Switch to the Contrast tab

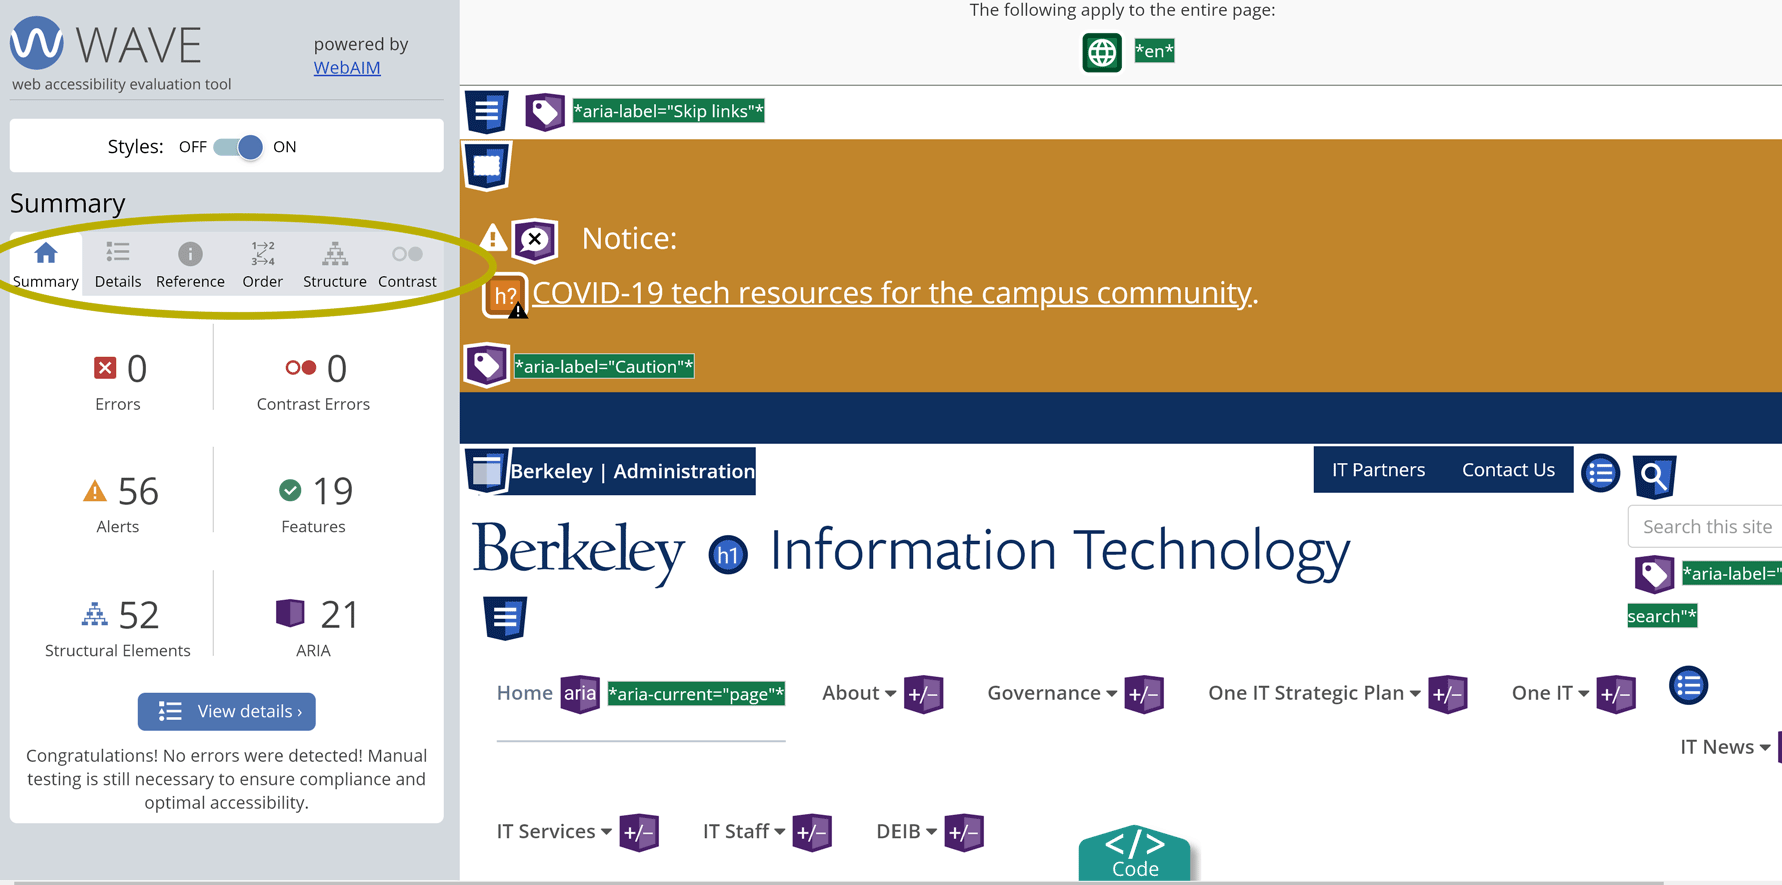407,265
